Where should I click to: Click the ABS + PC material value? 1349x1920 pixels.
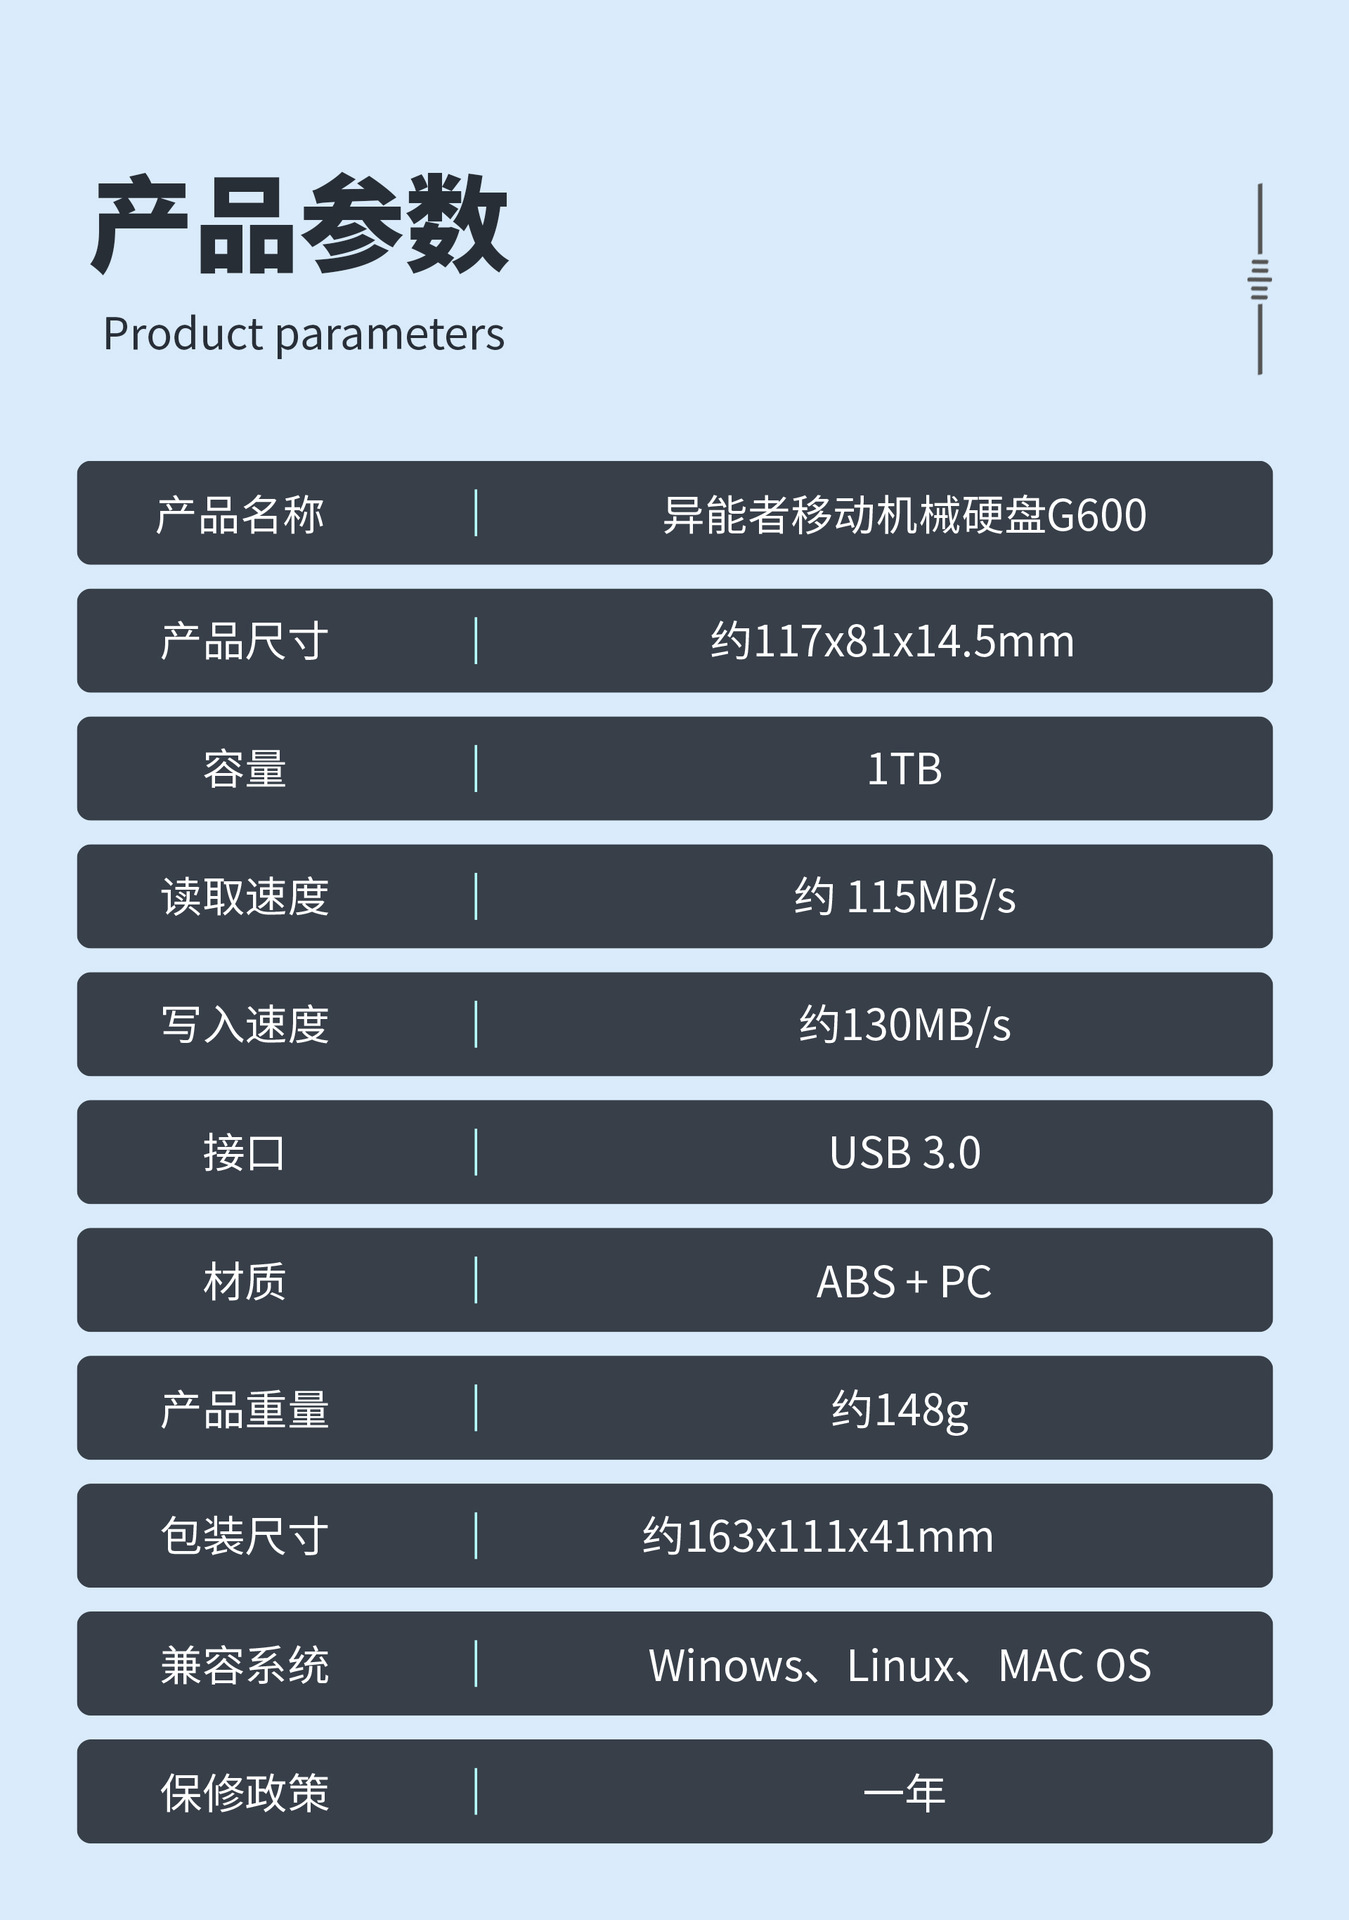point(904,1281)
